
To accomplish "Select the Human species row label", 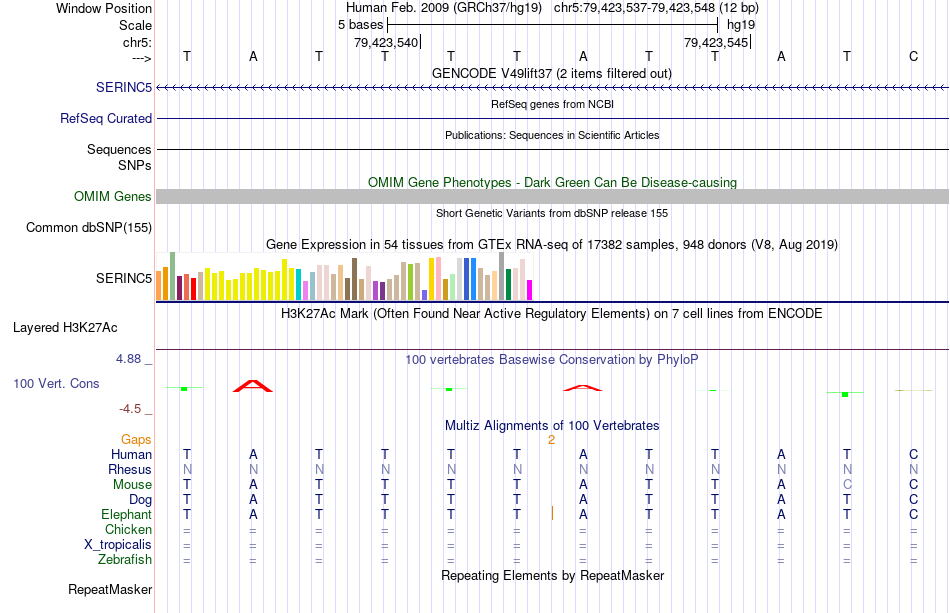I will click(131, 454).
